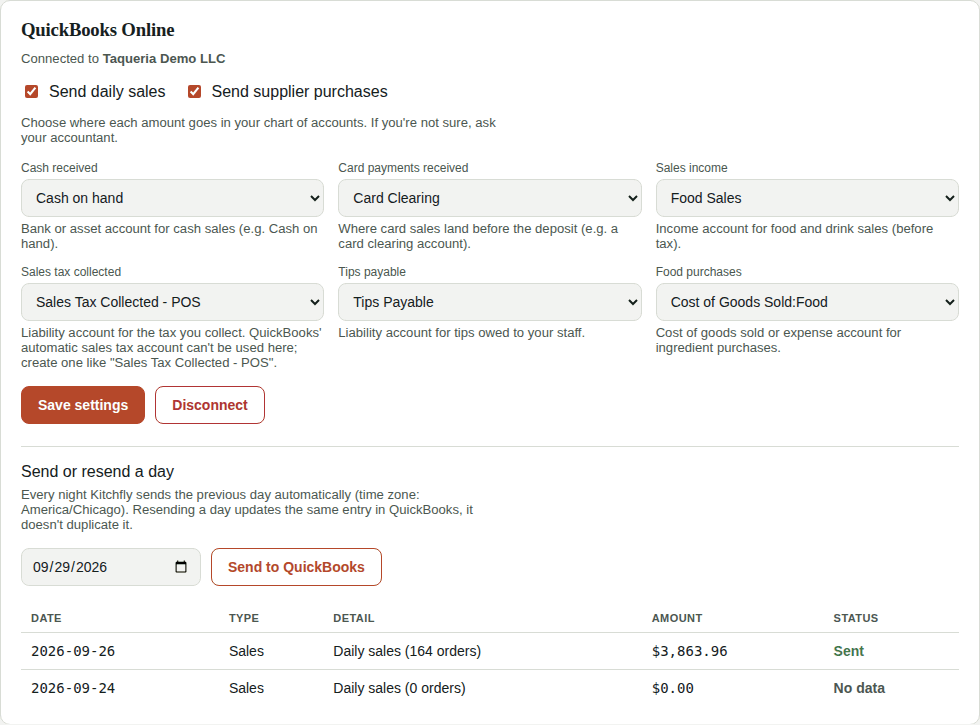Image resolution: width=980 pixels, height=725 pixels.
Task: Click the TYPE column header
Action: pos(244,618)
